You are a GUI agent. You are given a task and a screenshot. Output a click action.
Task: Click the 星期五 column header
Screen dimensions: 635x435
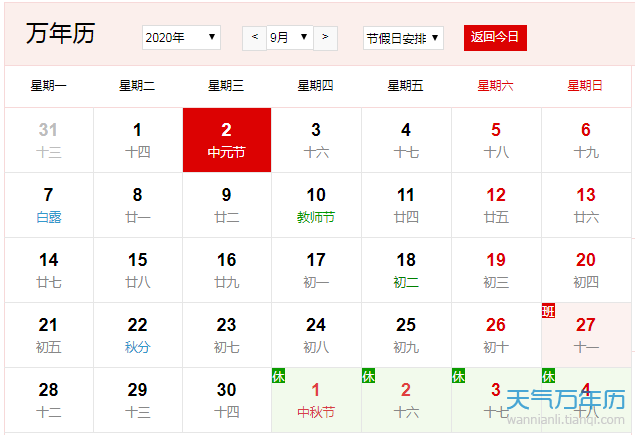[405, 86]
